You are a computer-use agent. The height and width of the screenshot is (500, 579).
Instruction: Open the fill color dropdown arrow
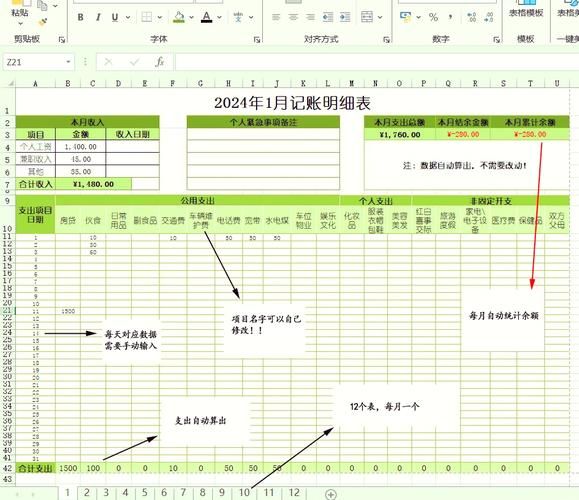coord(191,17)
